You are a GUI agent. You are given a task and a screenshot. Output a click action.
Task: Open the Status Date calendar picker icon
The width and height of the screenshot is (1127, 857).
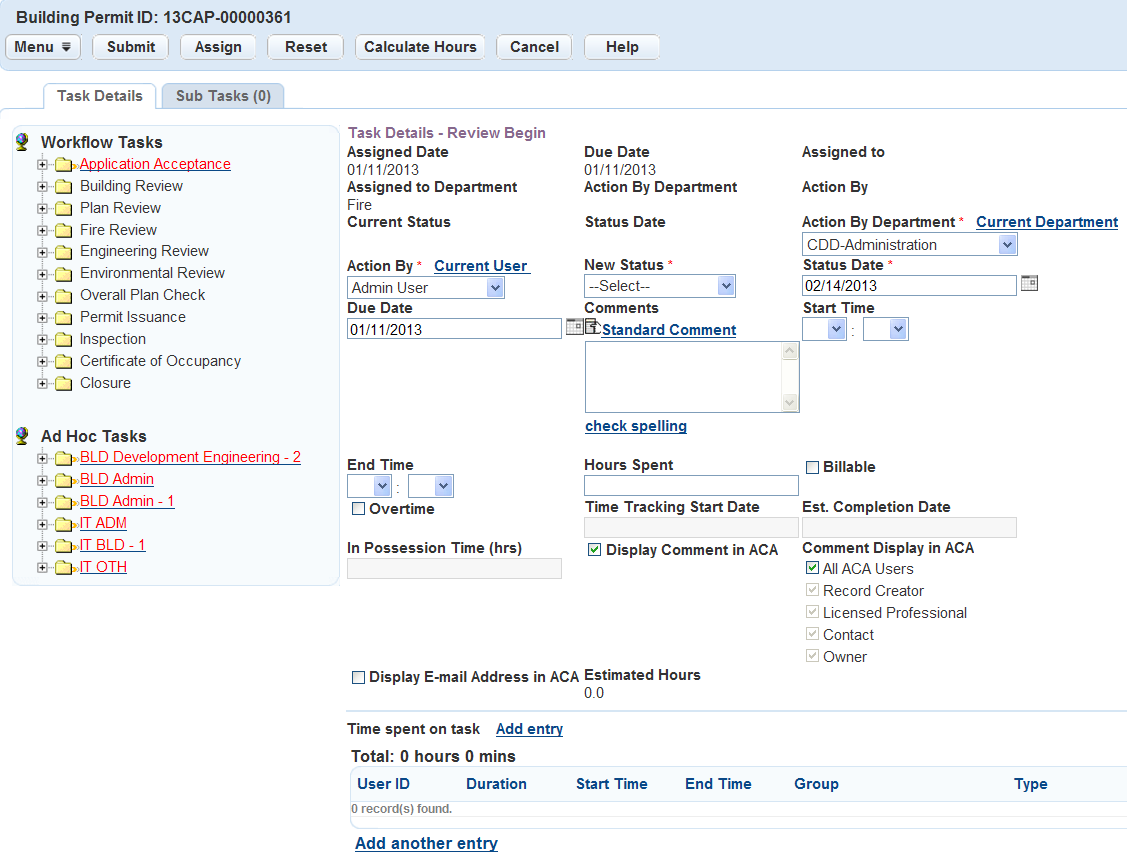coord(1029,284)
